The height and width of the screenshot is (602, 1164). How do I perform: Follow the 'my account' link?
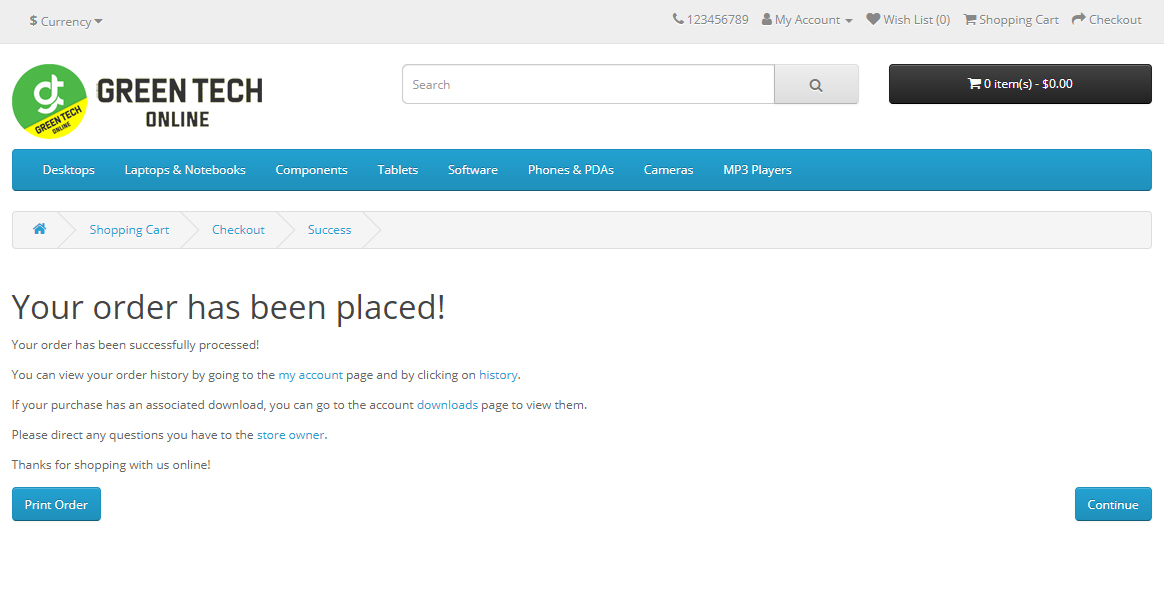click(x=310, y=375)
